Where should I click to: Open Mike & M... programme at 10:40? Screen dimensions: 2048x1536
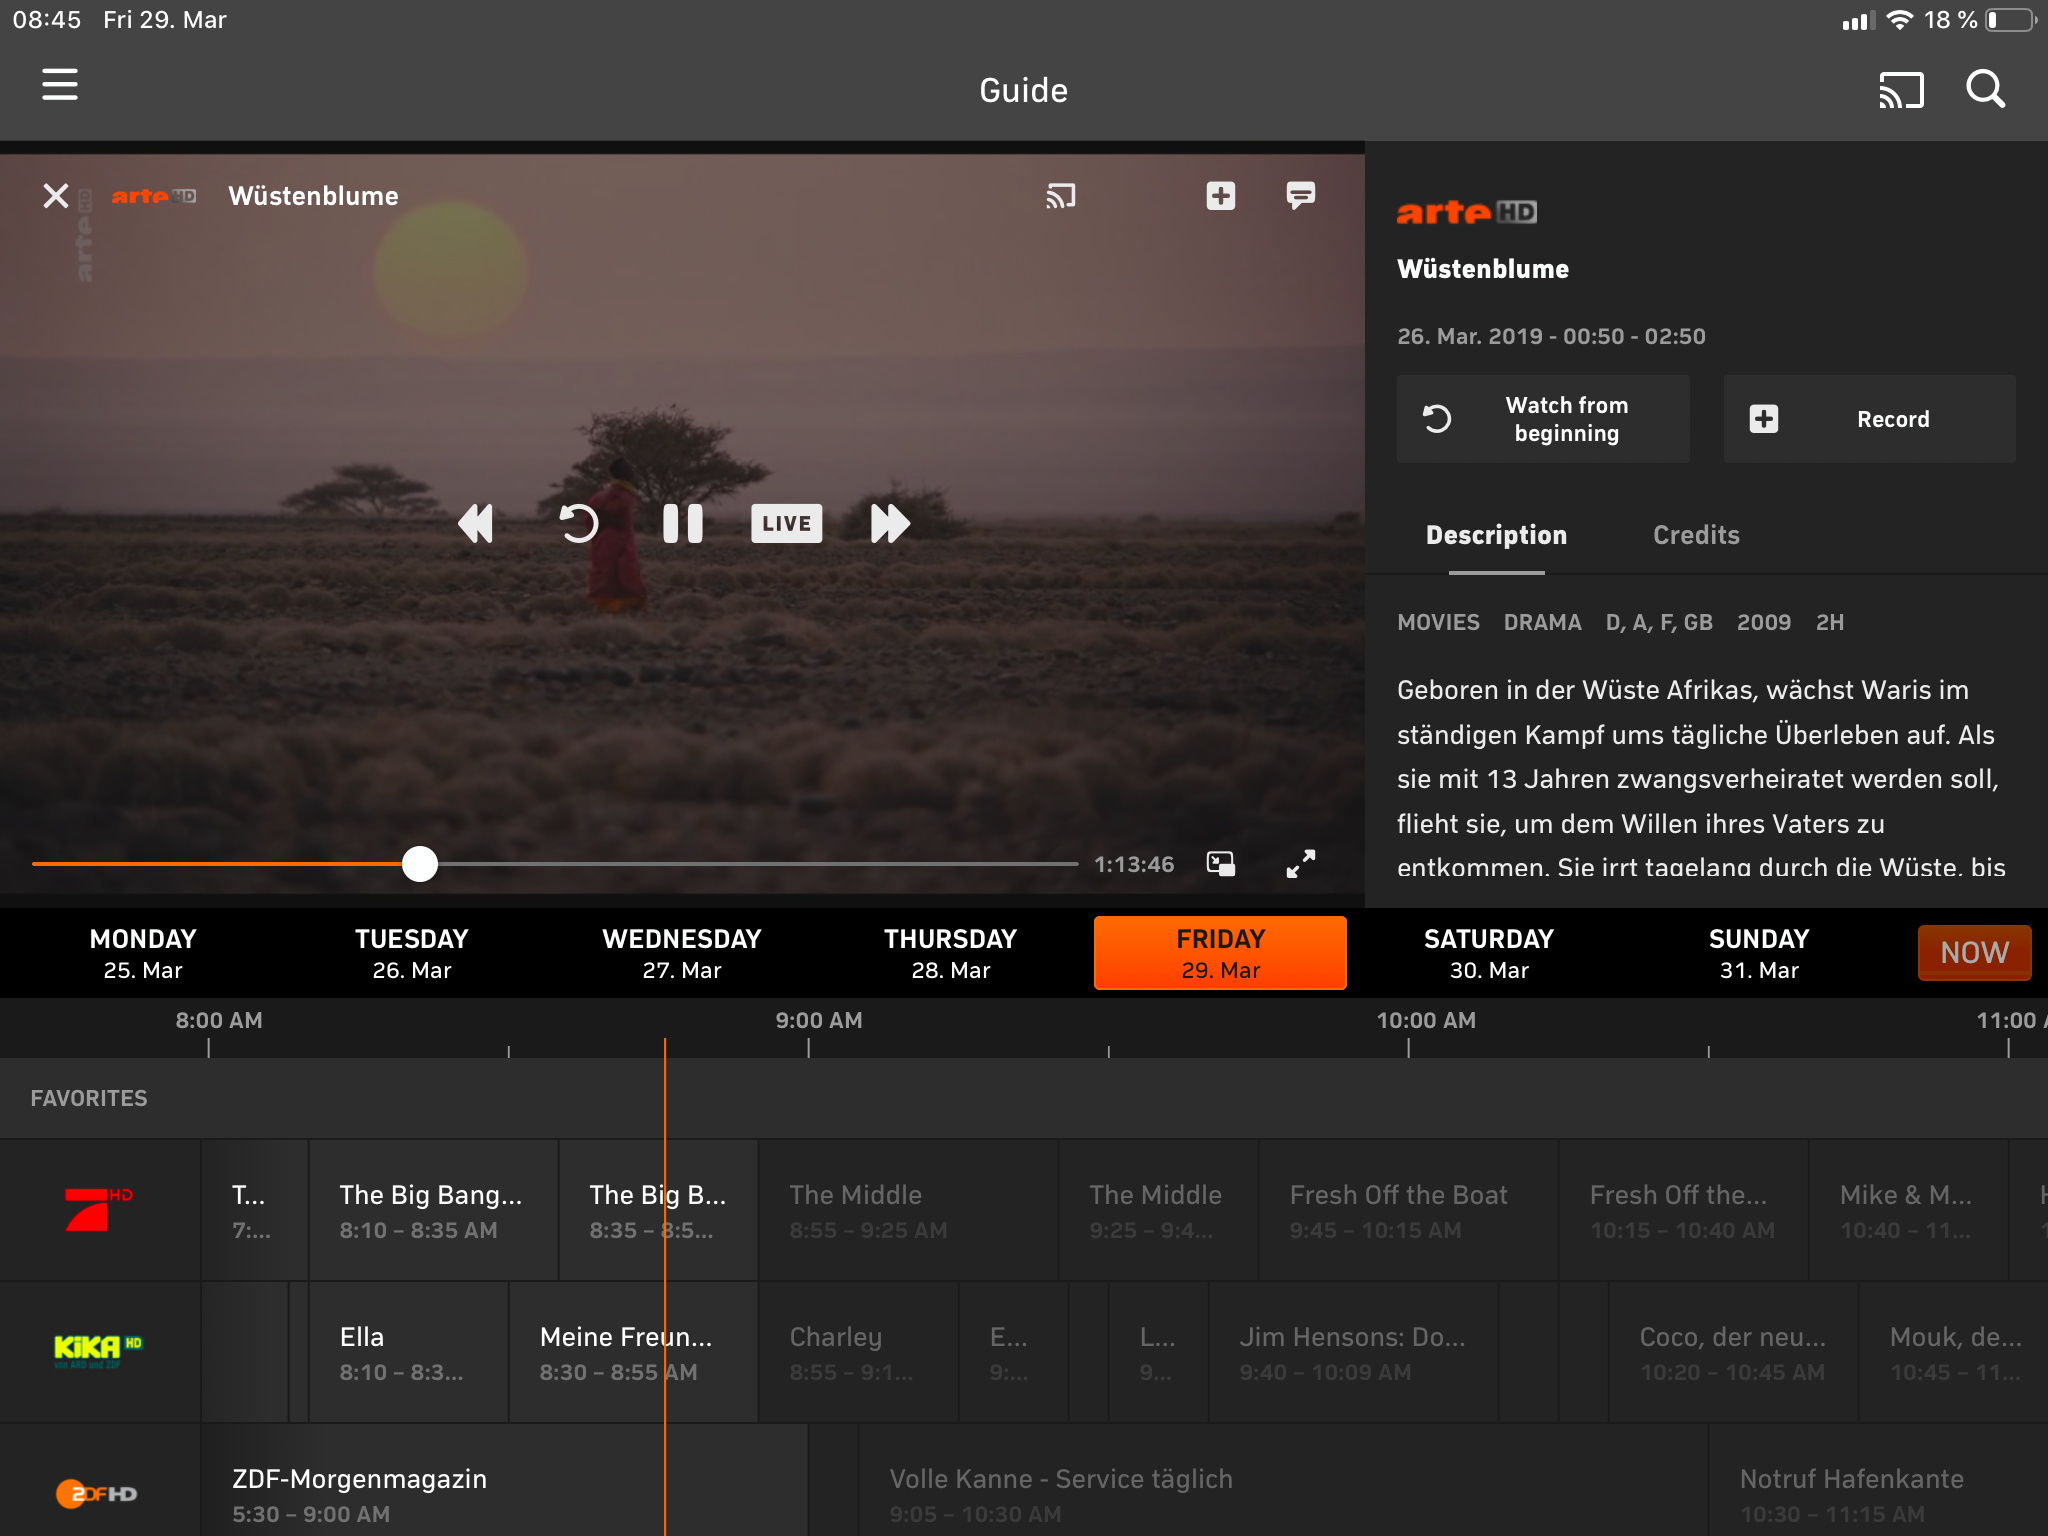tap(1909, 1211)
